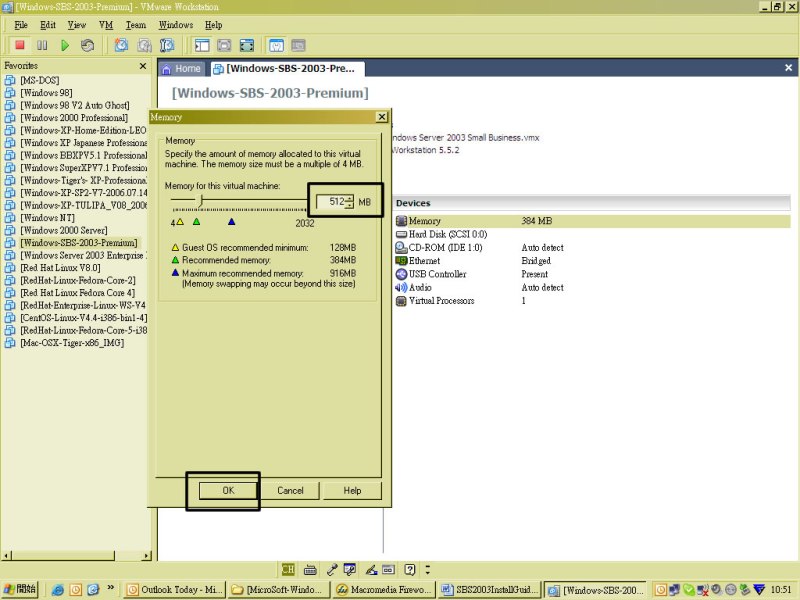Click the memory slider thumb
Image resolution: width=800 pixels, height=600 pixels.
[201, 201]
